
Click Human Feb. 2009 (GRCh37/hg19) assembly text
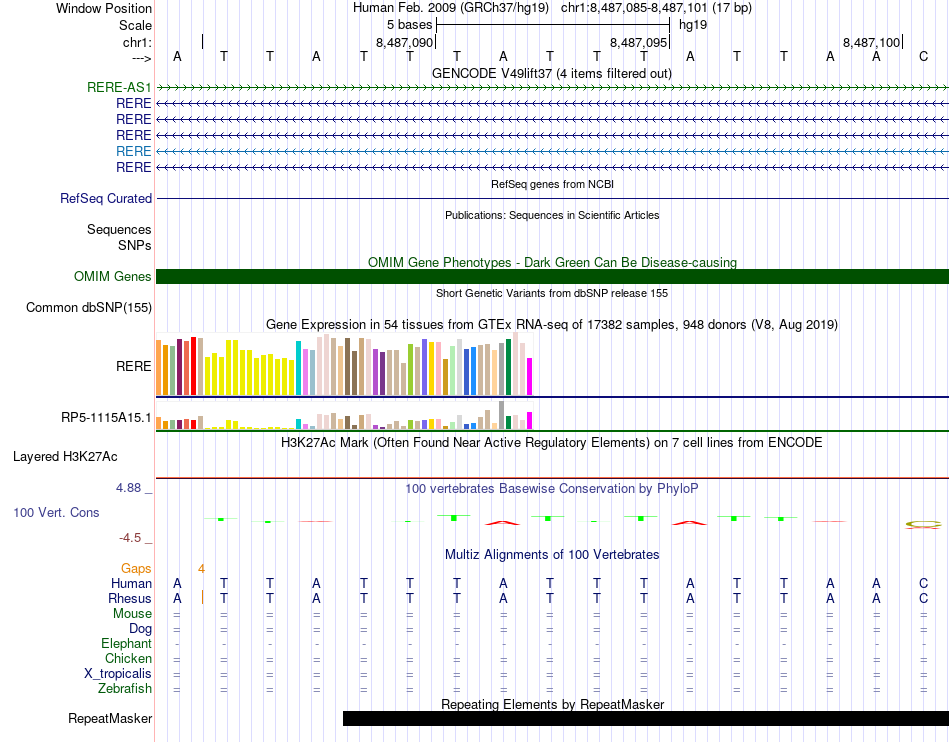pyautogui.click(x=451, y=8)
